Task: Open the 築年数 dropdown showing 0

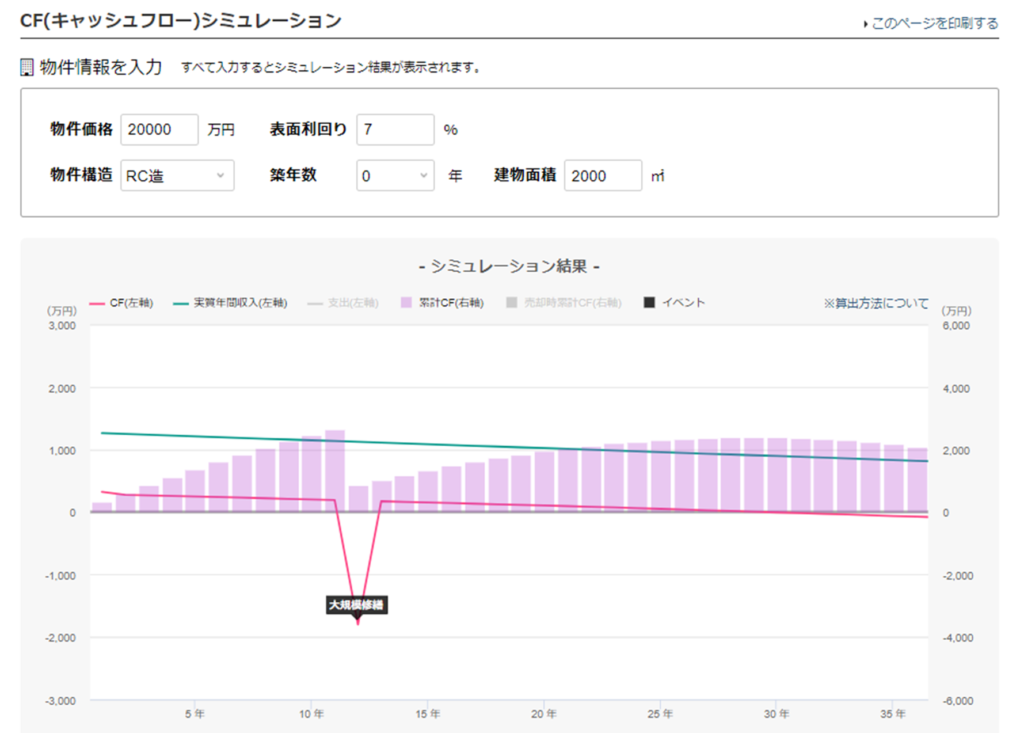Action: [x=395, y=176]
